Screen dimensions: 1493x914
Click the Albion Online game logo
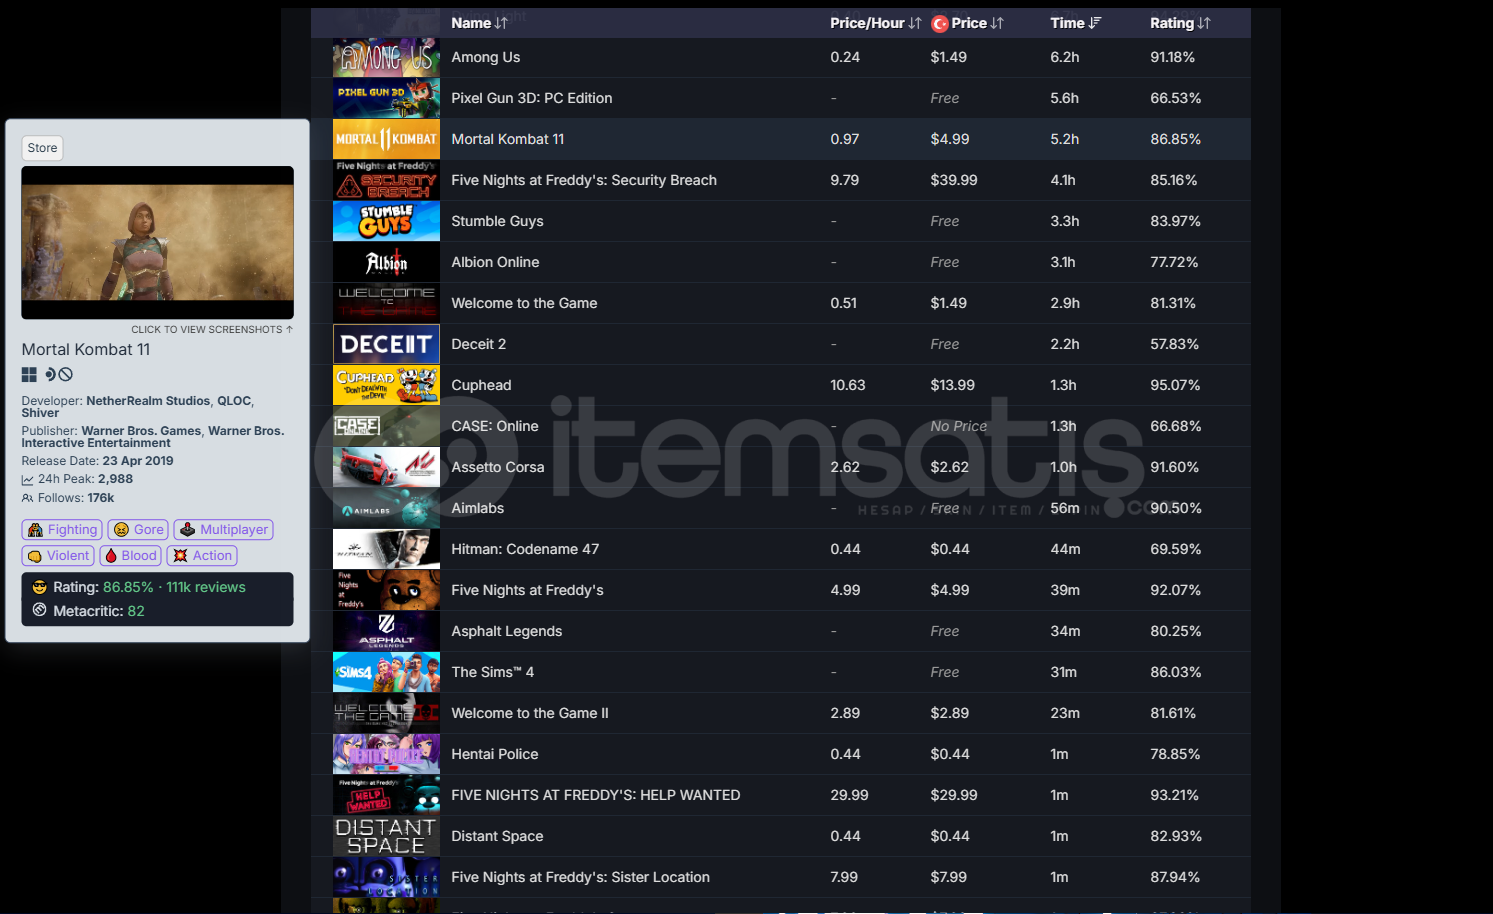386,262
